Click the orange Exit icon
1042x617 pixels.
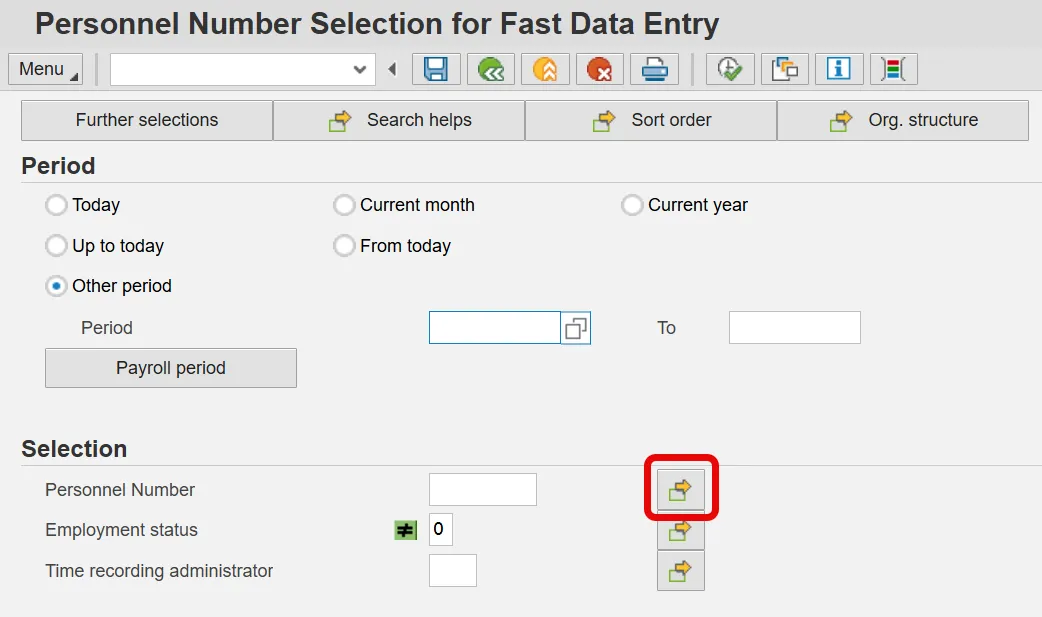pyautogui.click(x=544, y=69)
